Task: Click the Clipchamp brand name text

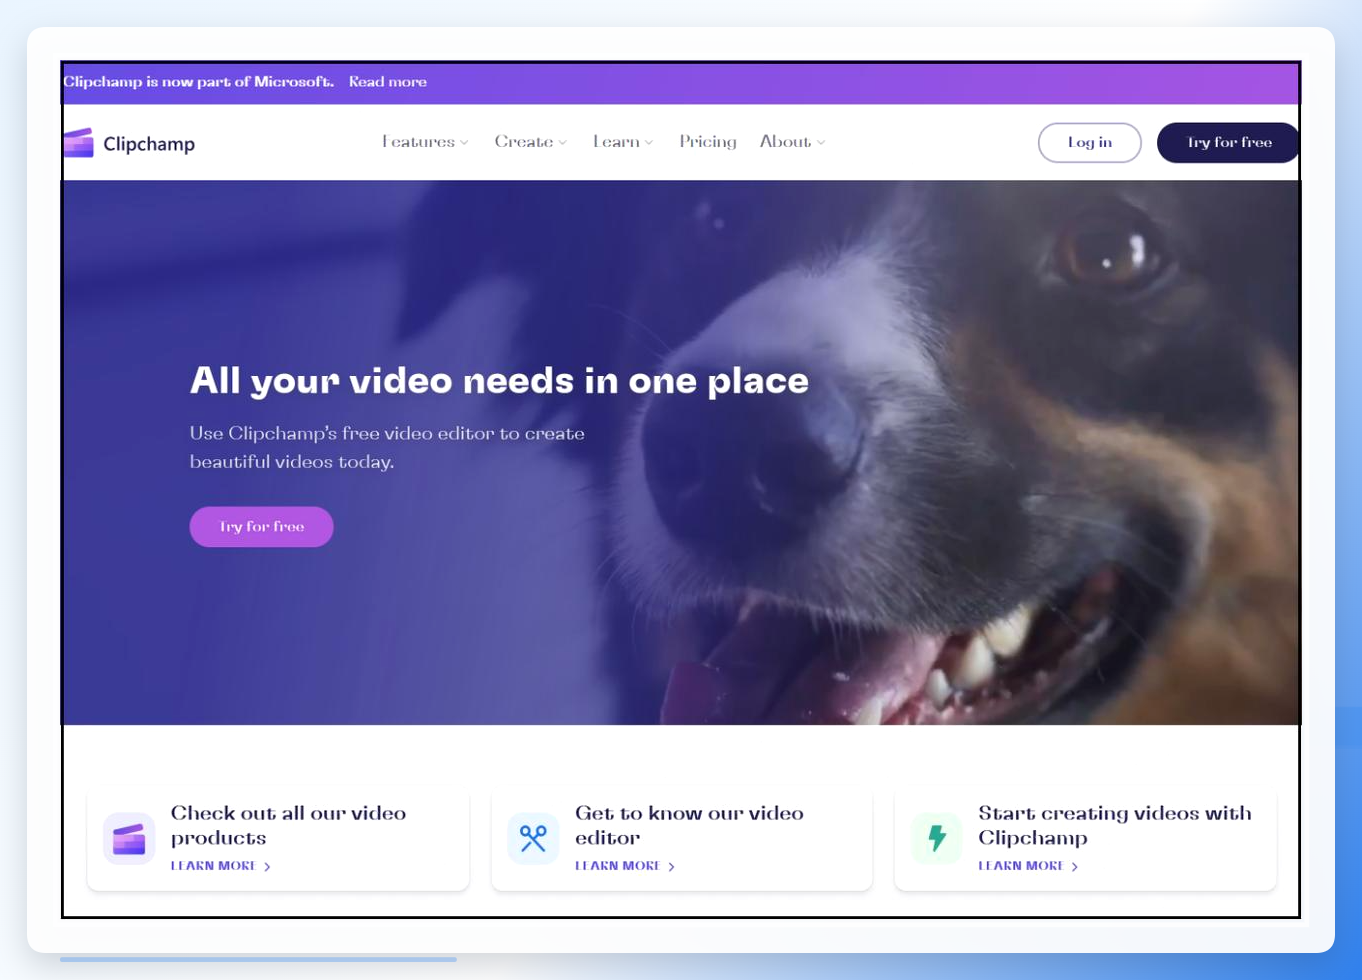Action: 149,144
